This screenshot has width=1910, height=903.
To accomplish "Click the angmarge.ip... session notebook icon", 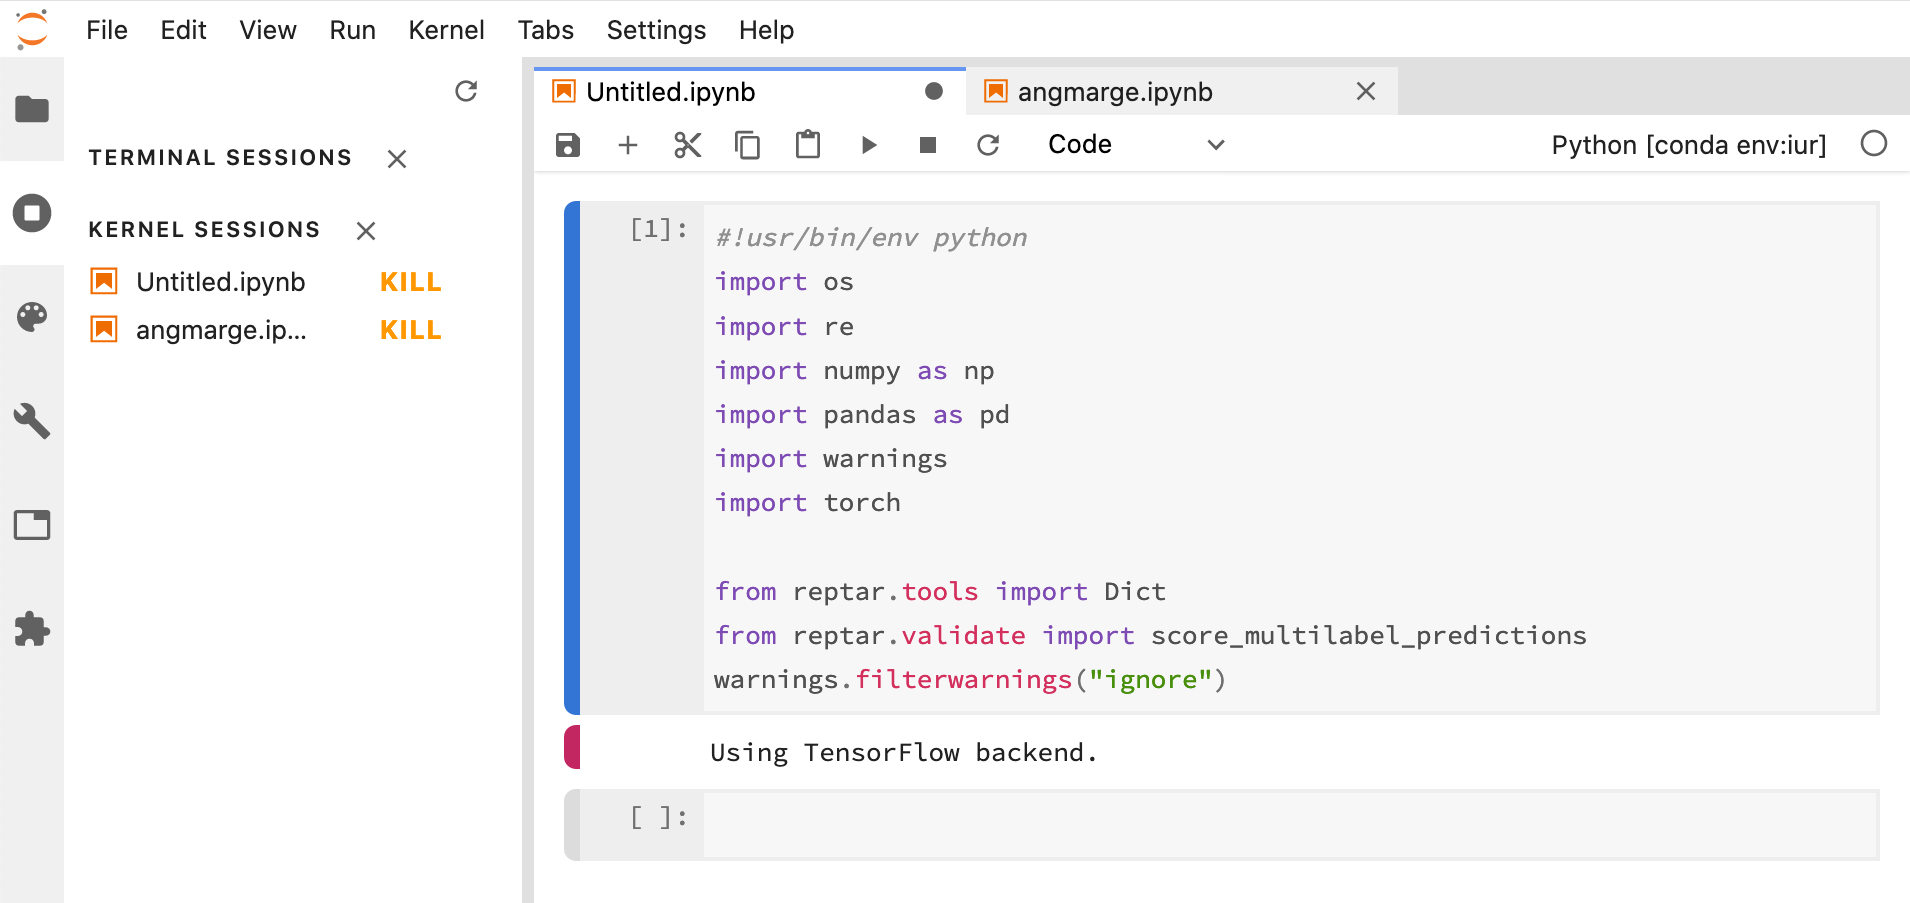I will coord(104,329).
